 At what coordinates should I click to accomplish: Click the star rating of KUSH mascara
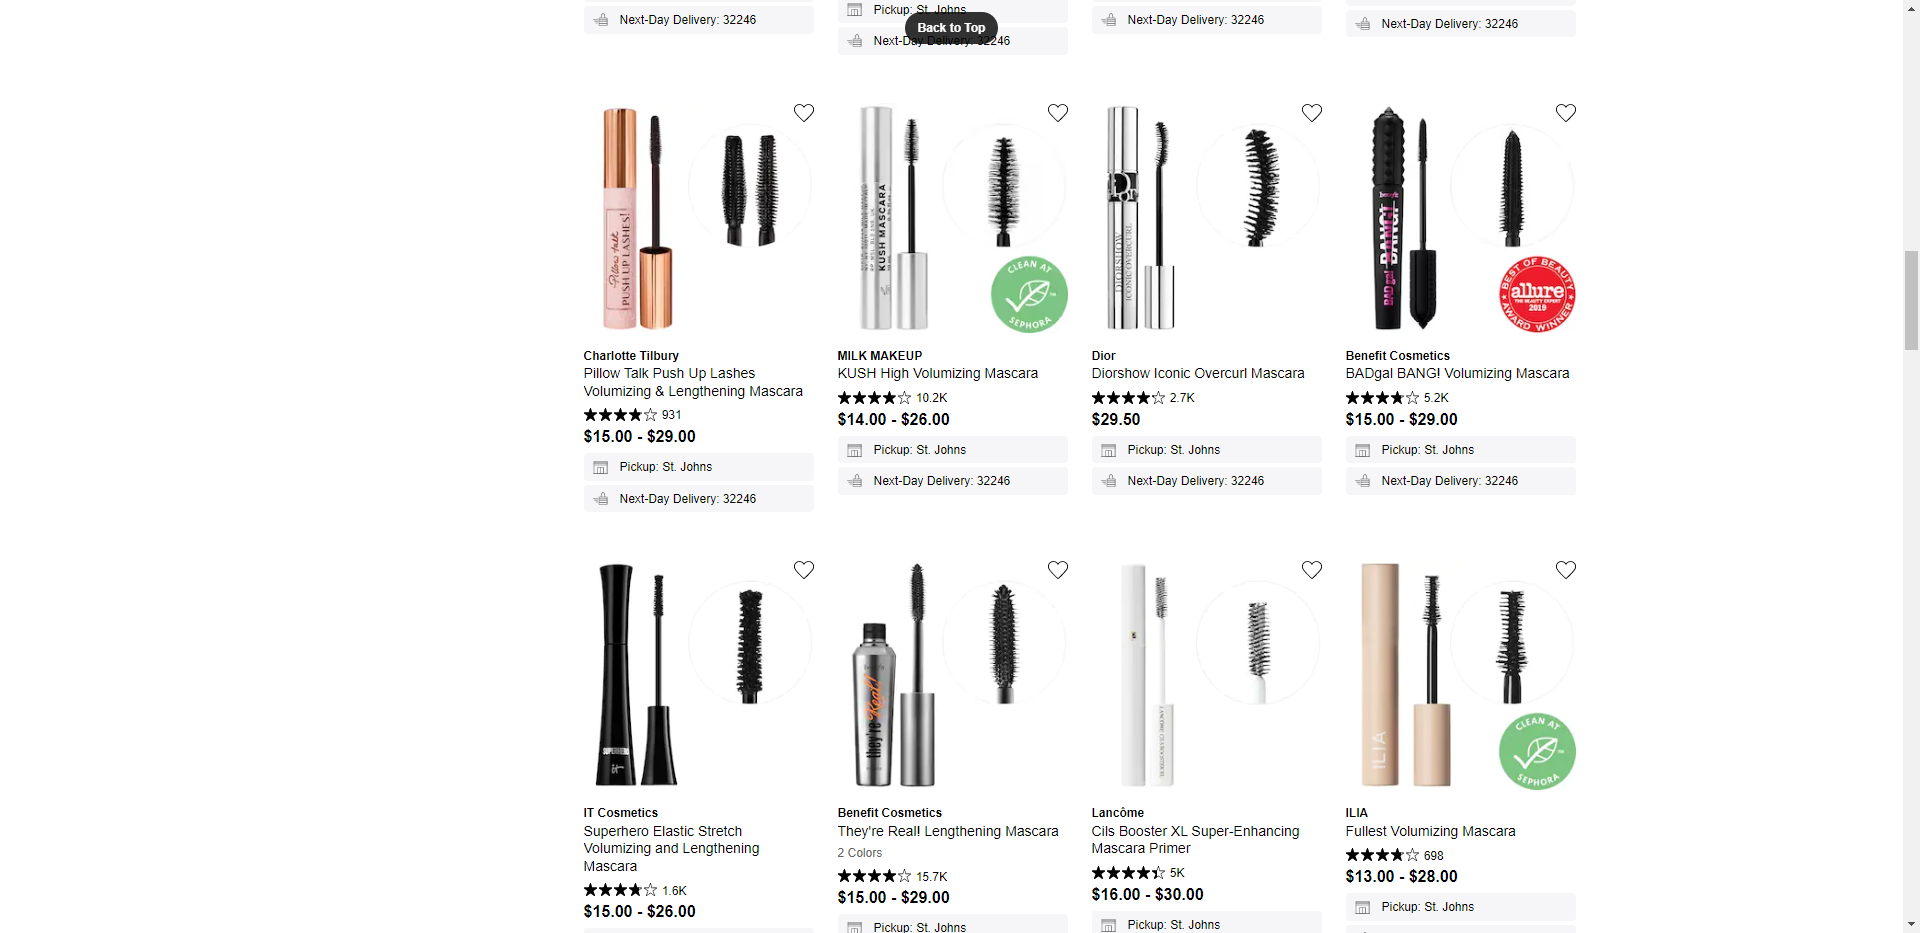click(874, 398)
